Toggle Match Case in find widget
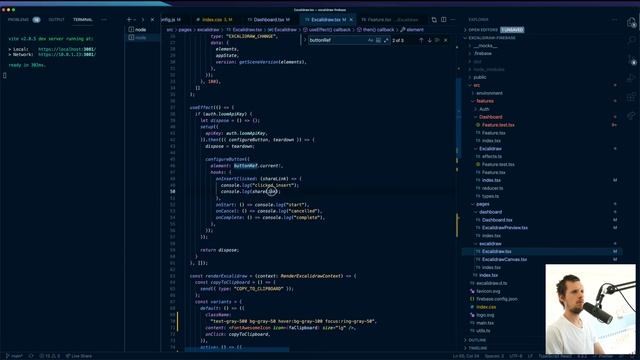The image size is (640, 360). (371, 40)
